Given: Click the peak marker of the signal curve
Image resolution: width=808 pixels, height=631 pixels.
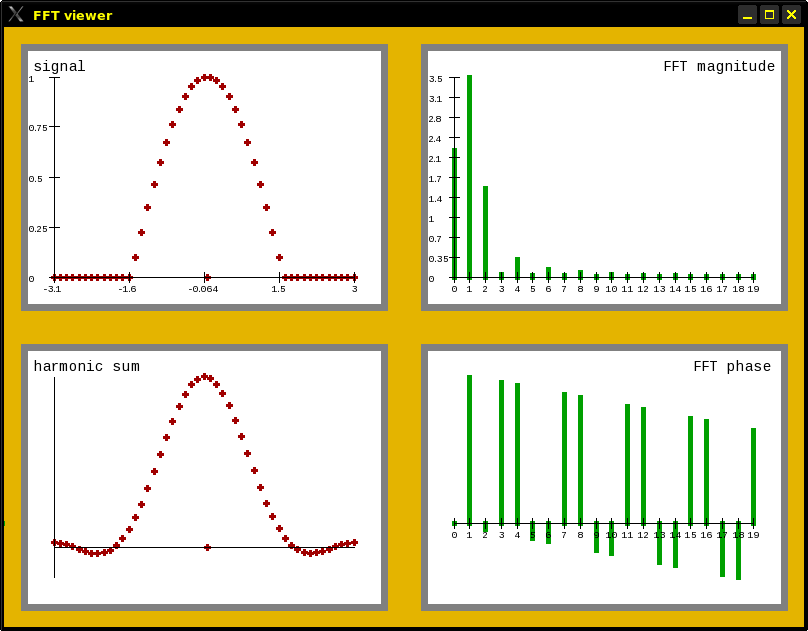Looking at the screenshot, I should [x=207, y=77].
